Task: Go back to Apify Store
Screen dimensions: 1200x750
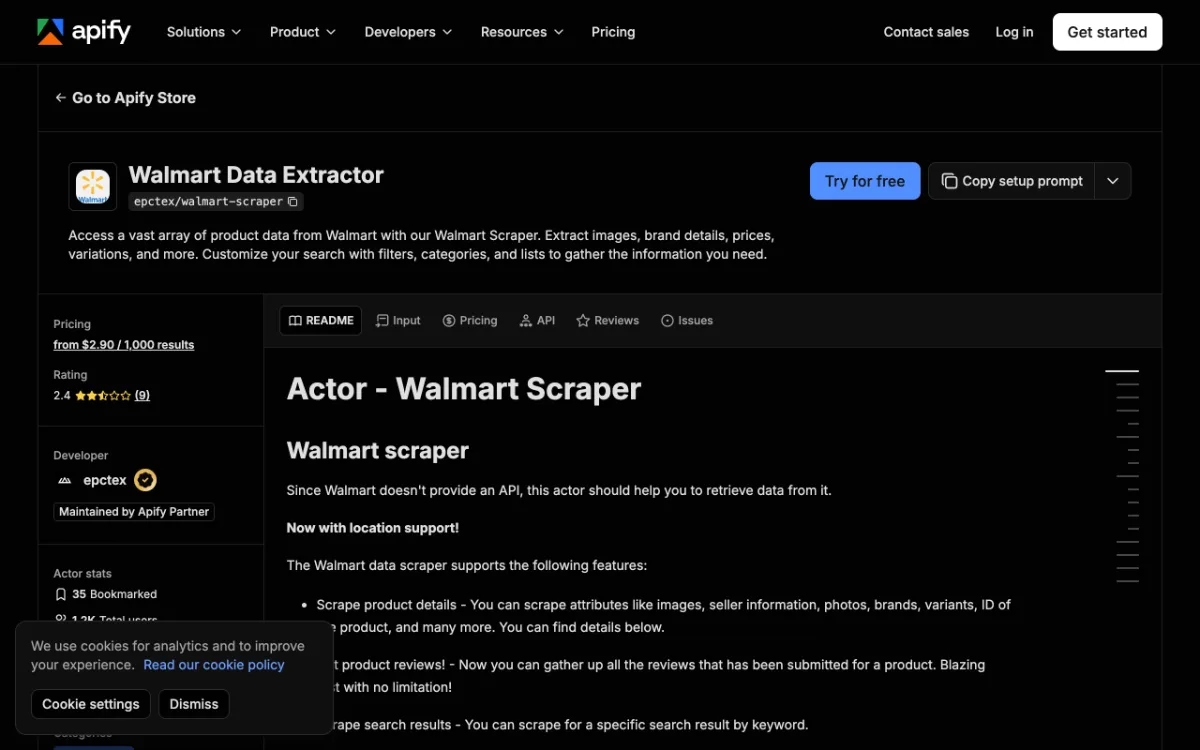Action: [126, 98]
